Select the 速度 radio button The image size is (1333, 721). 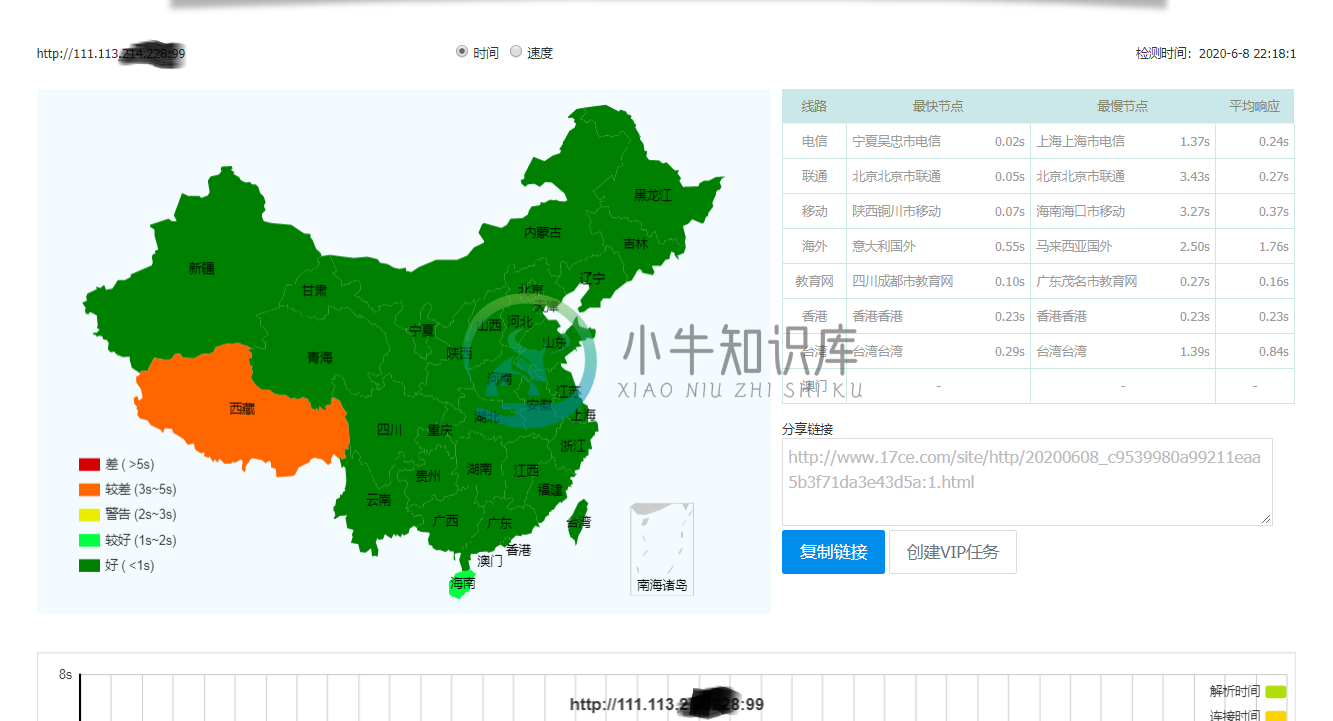(516, 52)
